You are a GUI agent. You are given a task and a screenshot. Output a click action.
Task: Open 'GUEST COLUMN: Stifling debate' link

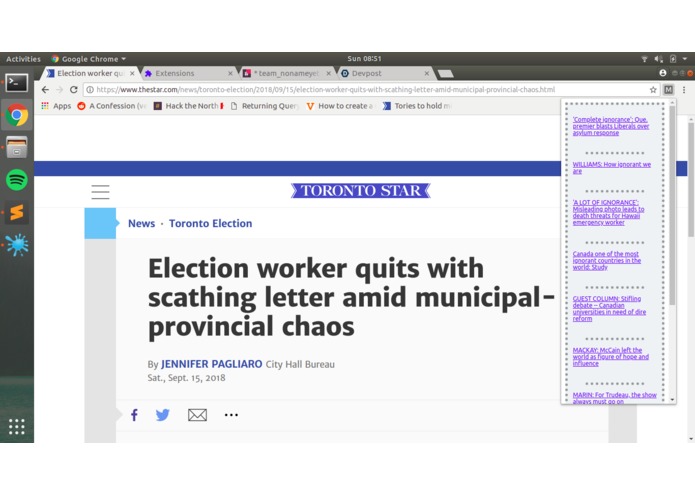pos(609,308)
